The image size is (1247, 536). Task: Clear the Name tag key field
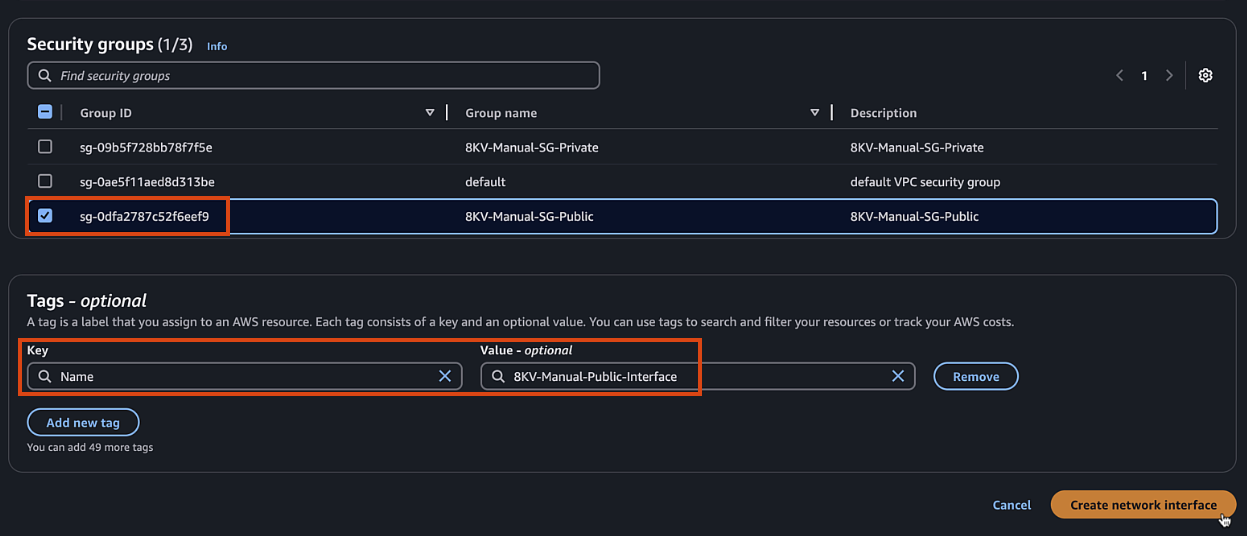(x=445, y=376)
